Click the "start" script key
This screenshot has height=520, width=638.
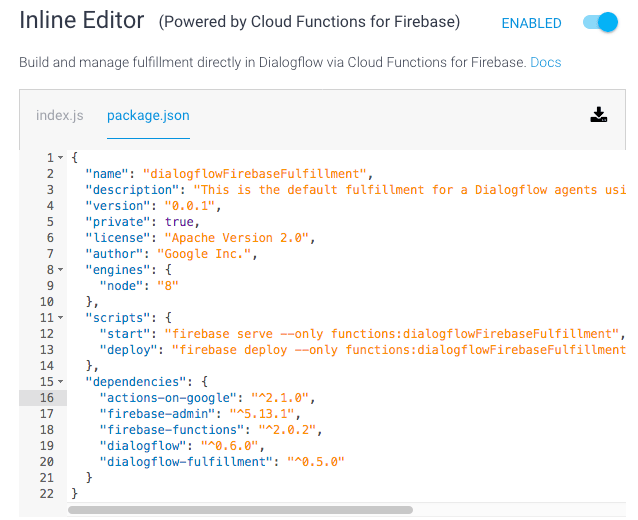[125, 334]
